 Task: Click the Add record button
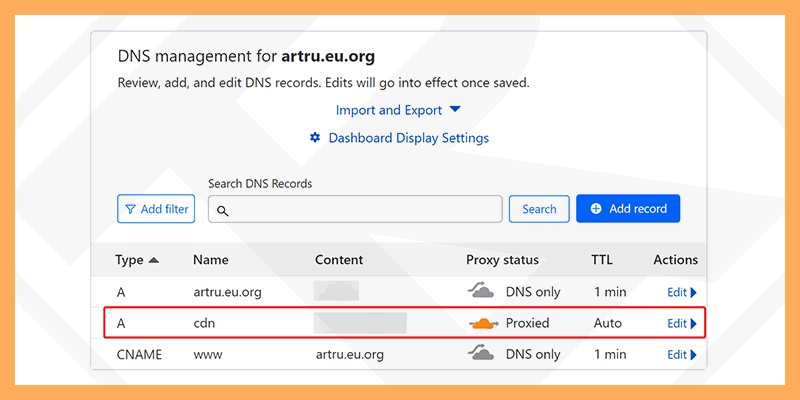coord(628,209)
